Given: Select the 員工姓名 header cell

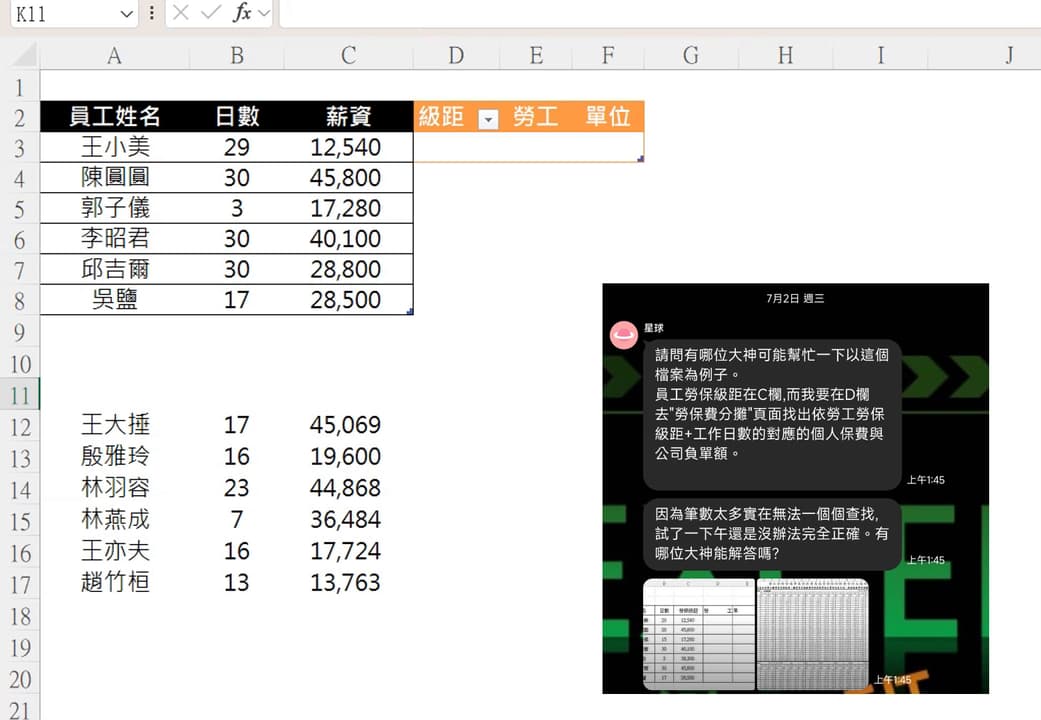Looking at the screenshot, I should [x=113, y=117].
